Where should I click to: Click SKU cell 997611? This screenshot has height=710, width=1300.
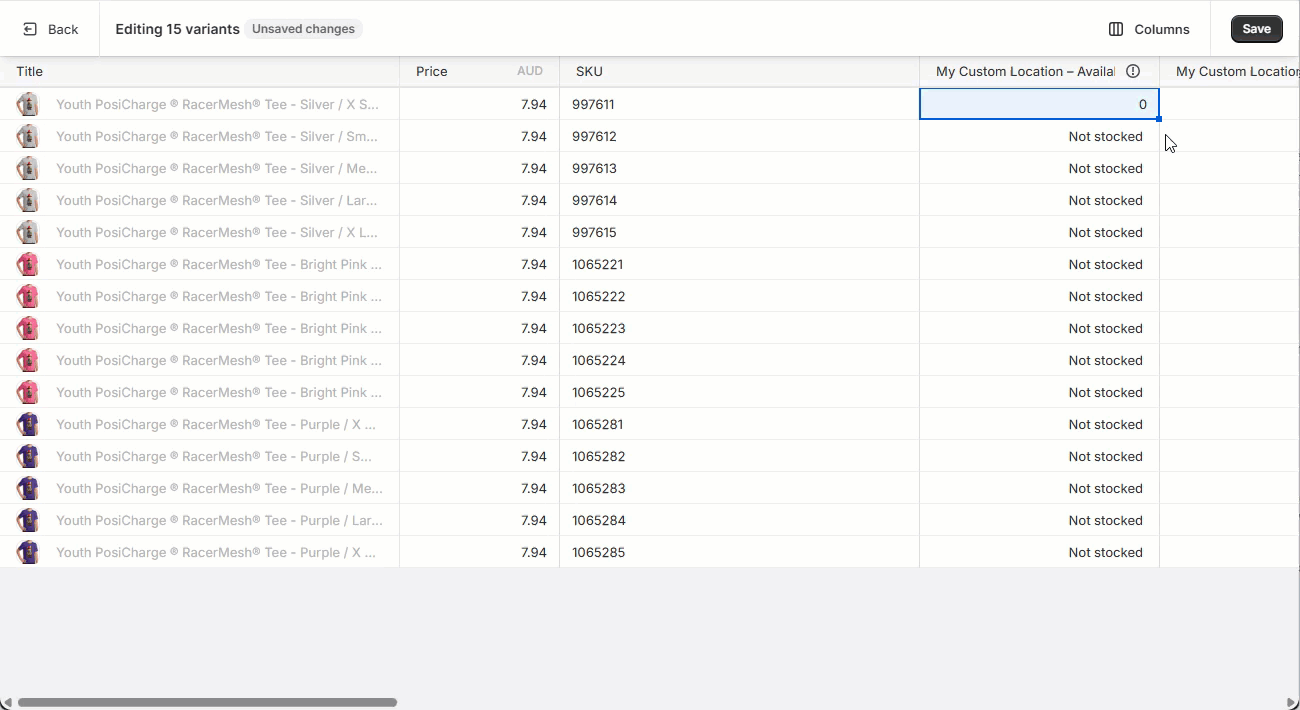pos(740,104)
